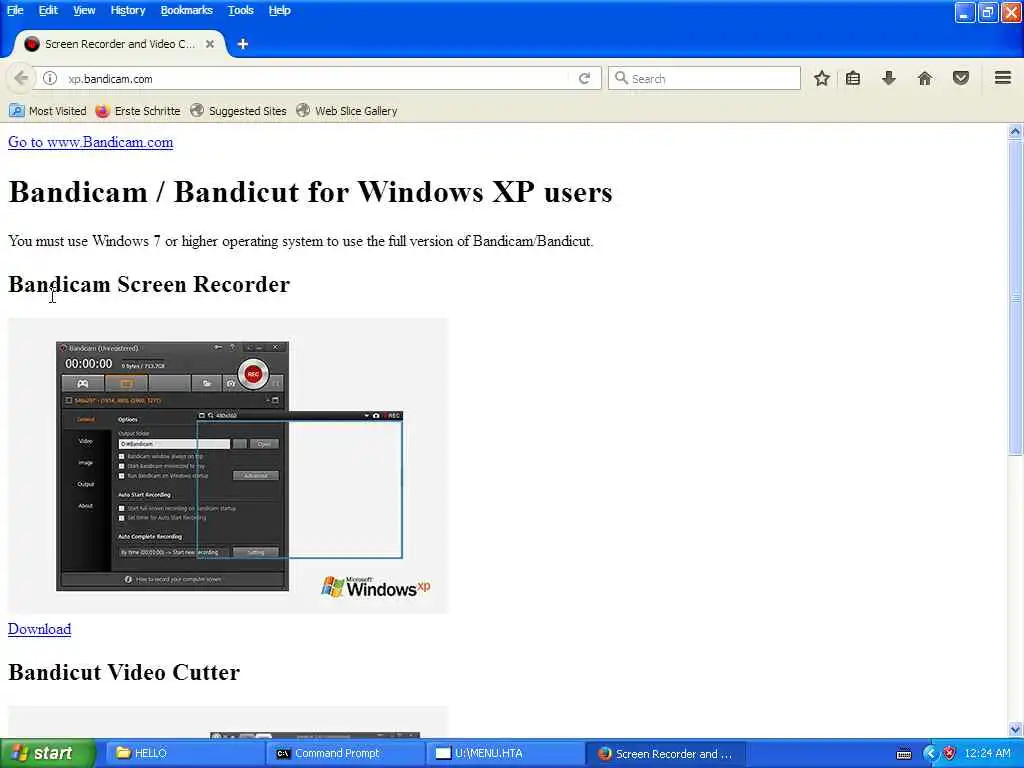Screen dimensions: 1024x768
Task: Click the vertical scrollbar thumb
Action: point(1015,297)
